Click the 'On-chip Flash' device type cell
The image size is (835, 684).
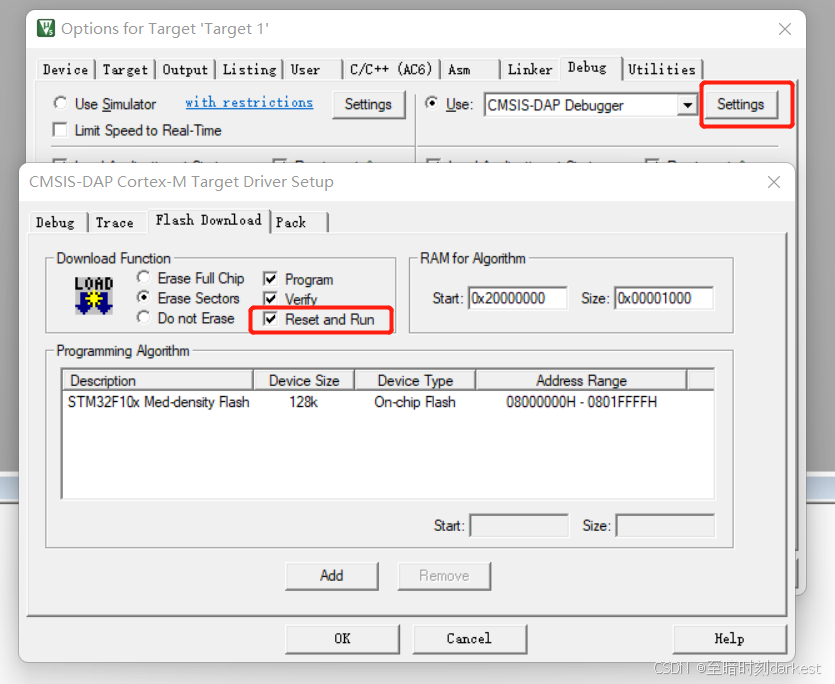click(415, 402)
